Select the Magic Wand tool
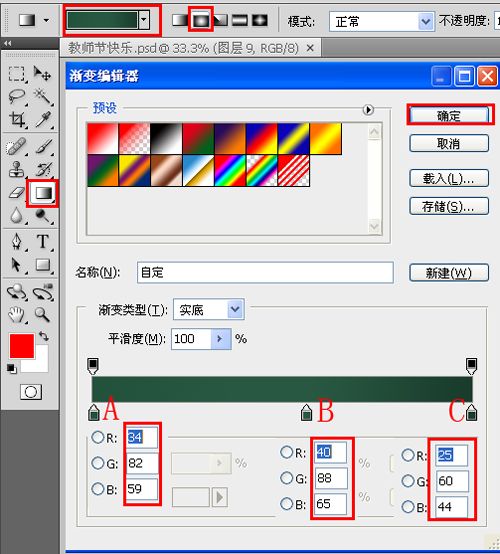The height and width of the screenshot is (554, 500). (42, 96)
